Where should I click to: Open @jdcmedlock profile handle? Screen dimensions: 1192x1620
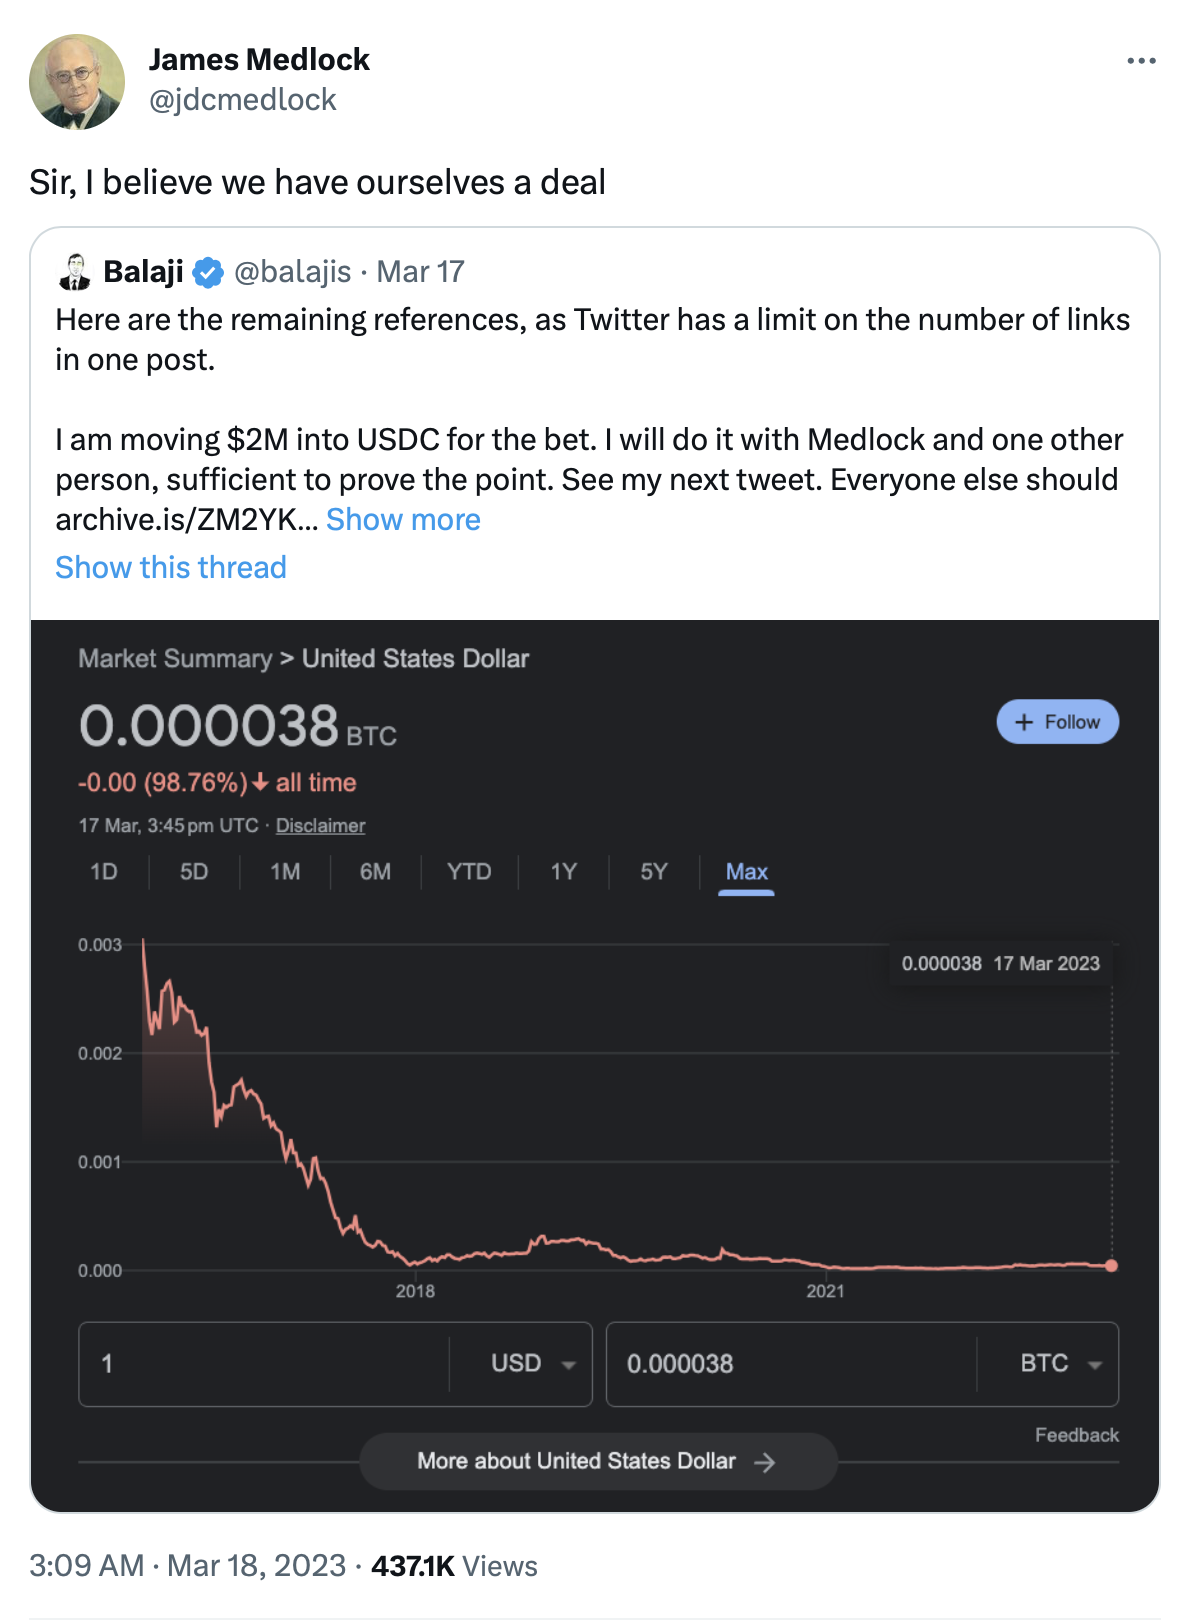coord(242,100)
